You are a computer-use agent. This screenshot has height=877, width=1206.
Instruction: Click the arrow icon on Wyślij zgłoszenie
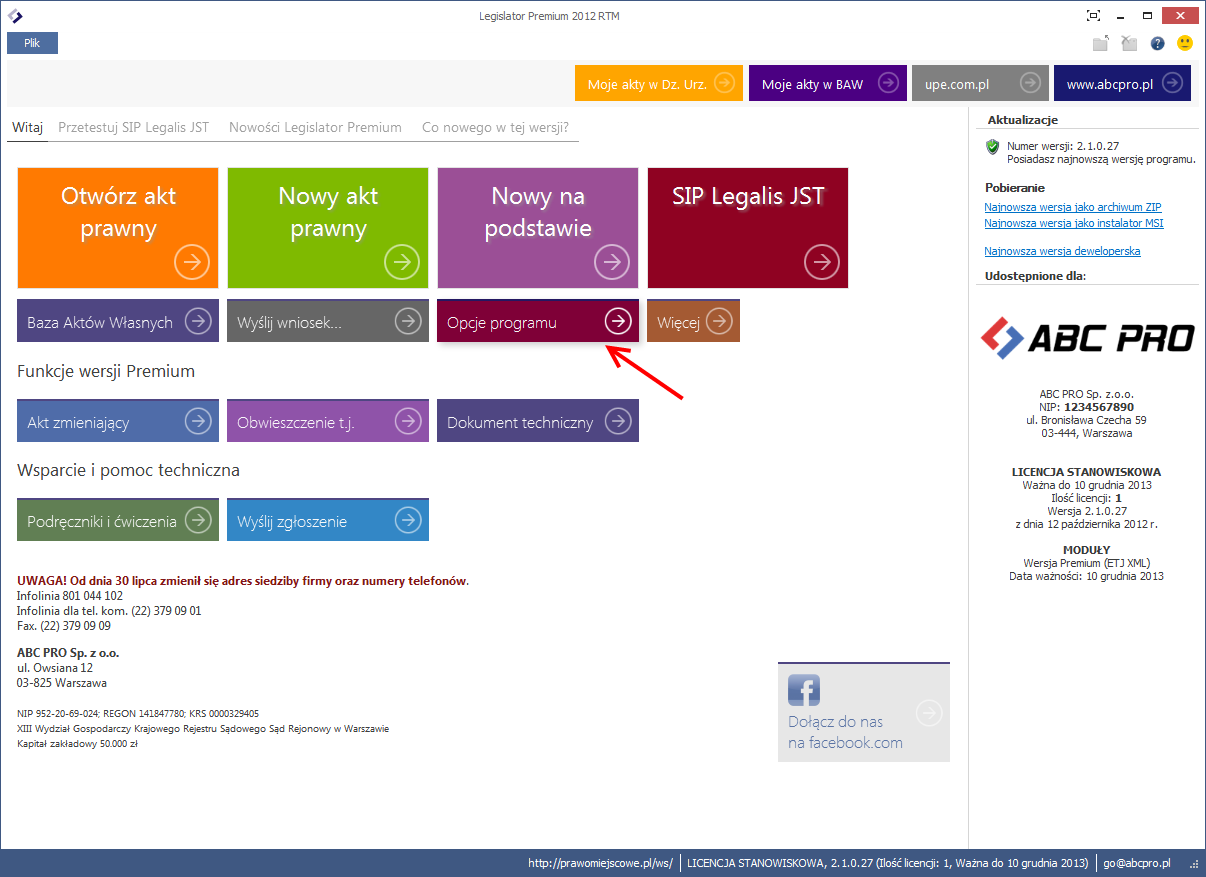tap(409, 520)
